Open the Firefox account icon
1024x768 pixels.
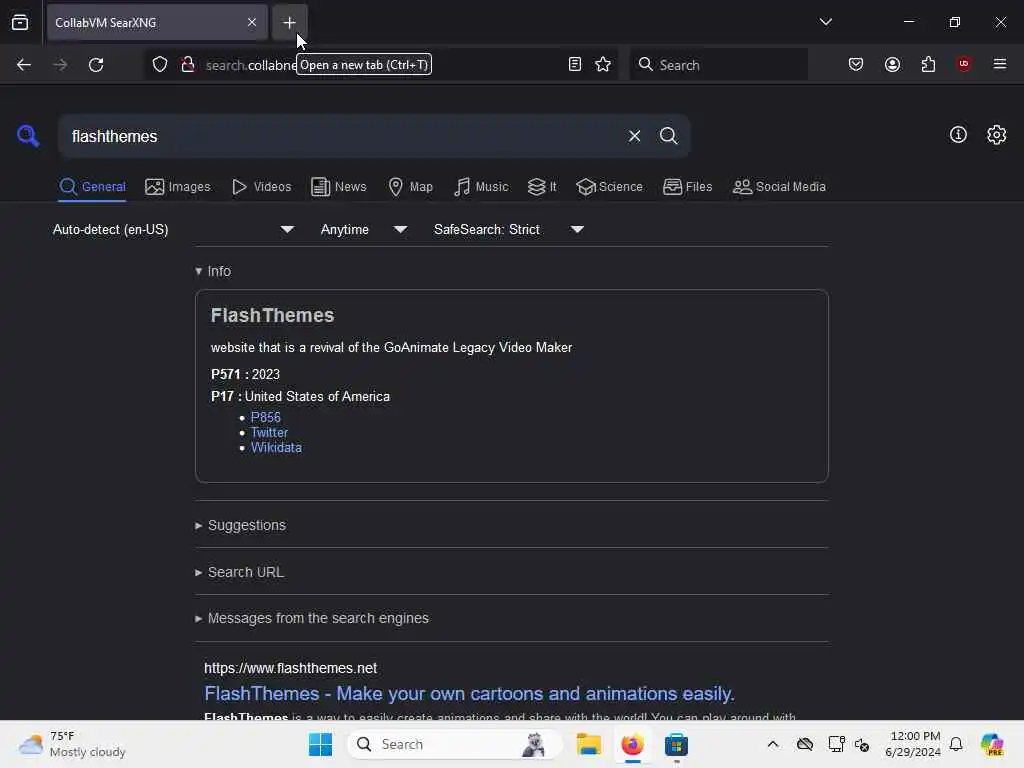click(x=892, y=65)
